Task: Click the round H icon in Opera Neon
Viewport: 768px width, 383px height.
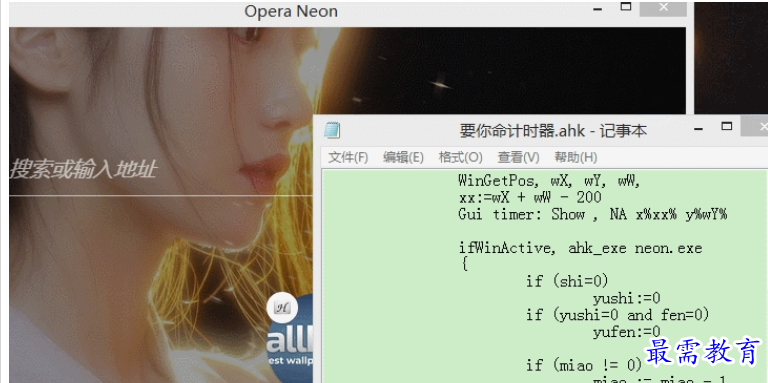Action: click(x=282, y=308)
